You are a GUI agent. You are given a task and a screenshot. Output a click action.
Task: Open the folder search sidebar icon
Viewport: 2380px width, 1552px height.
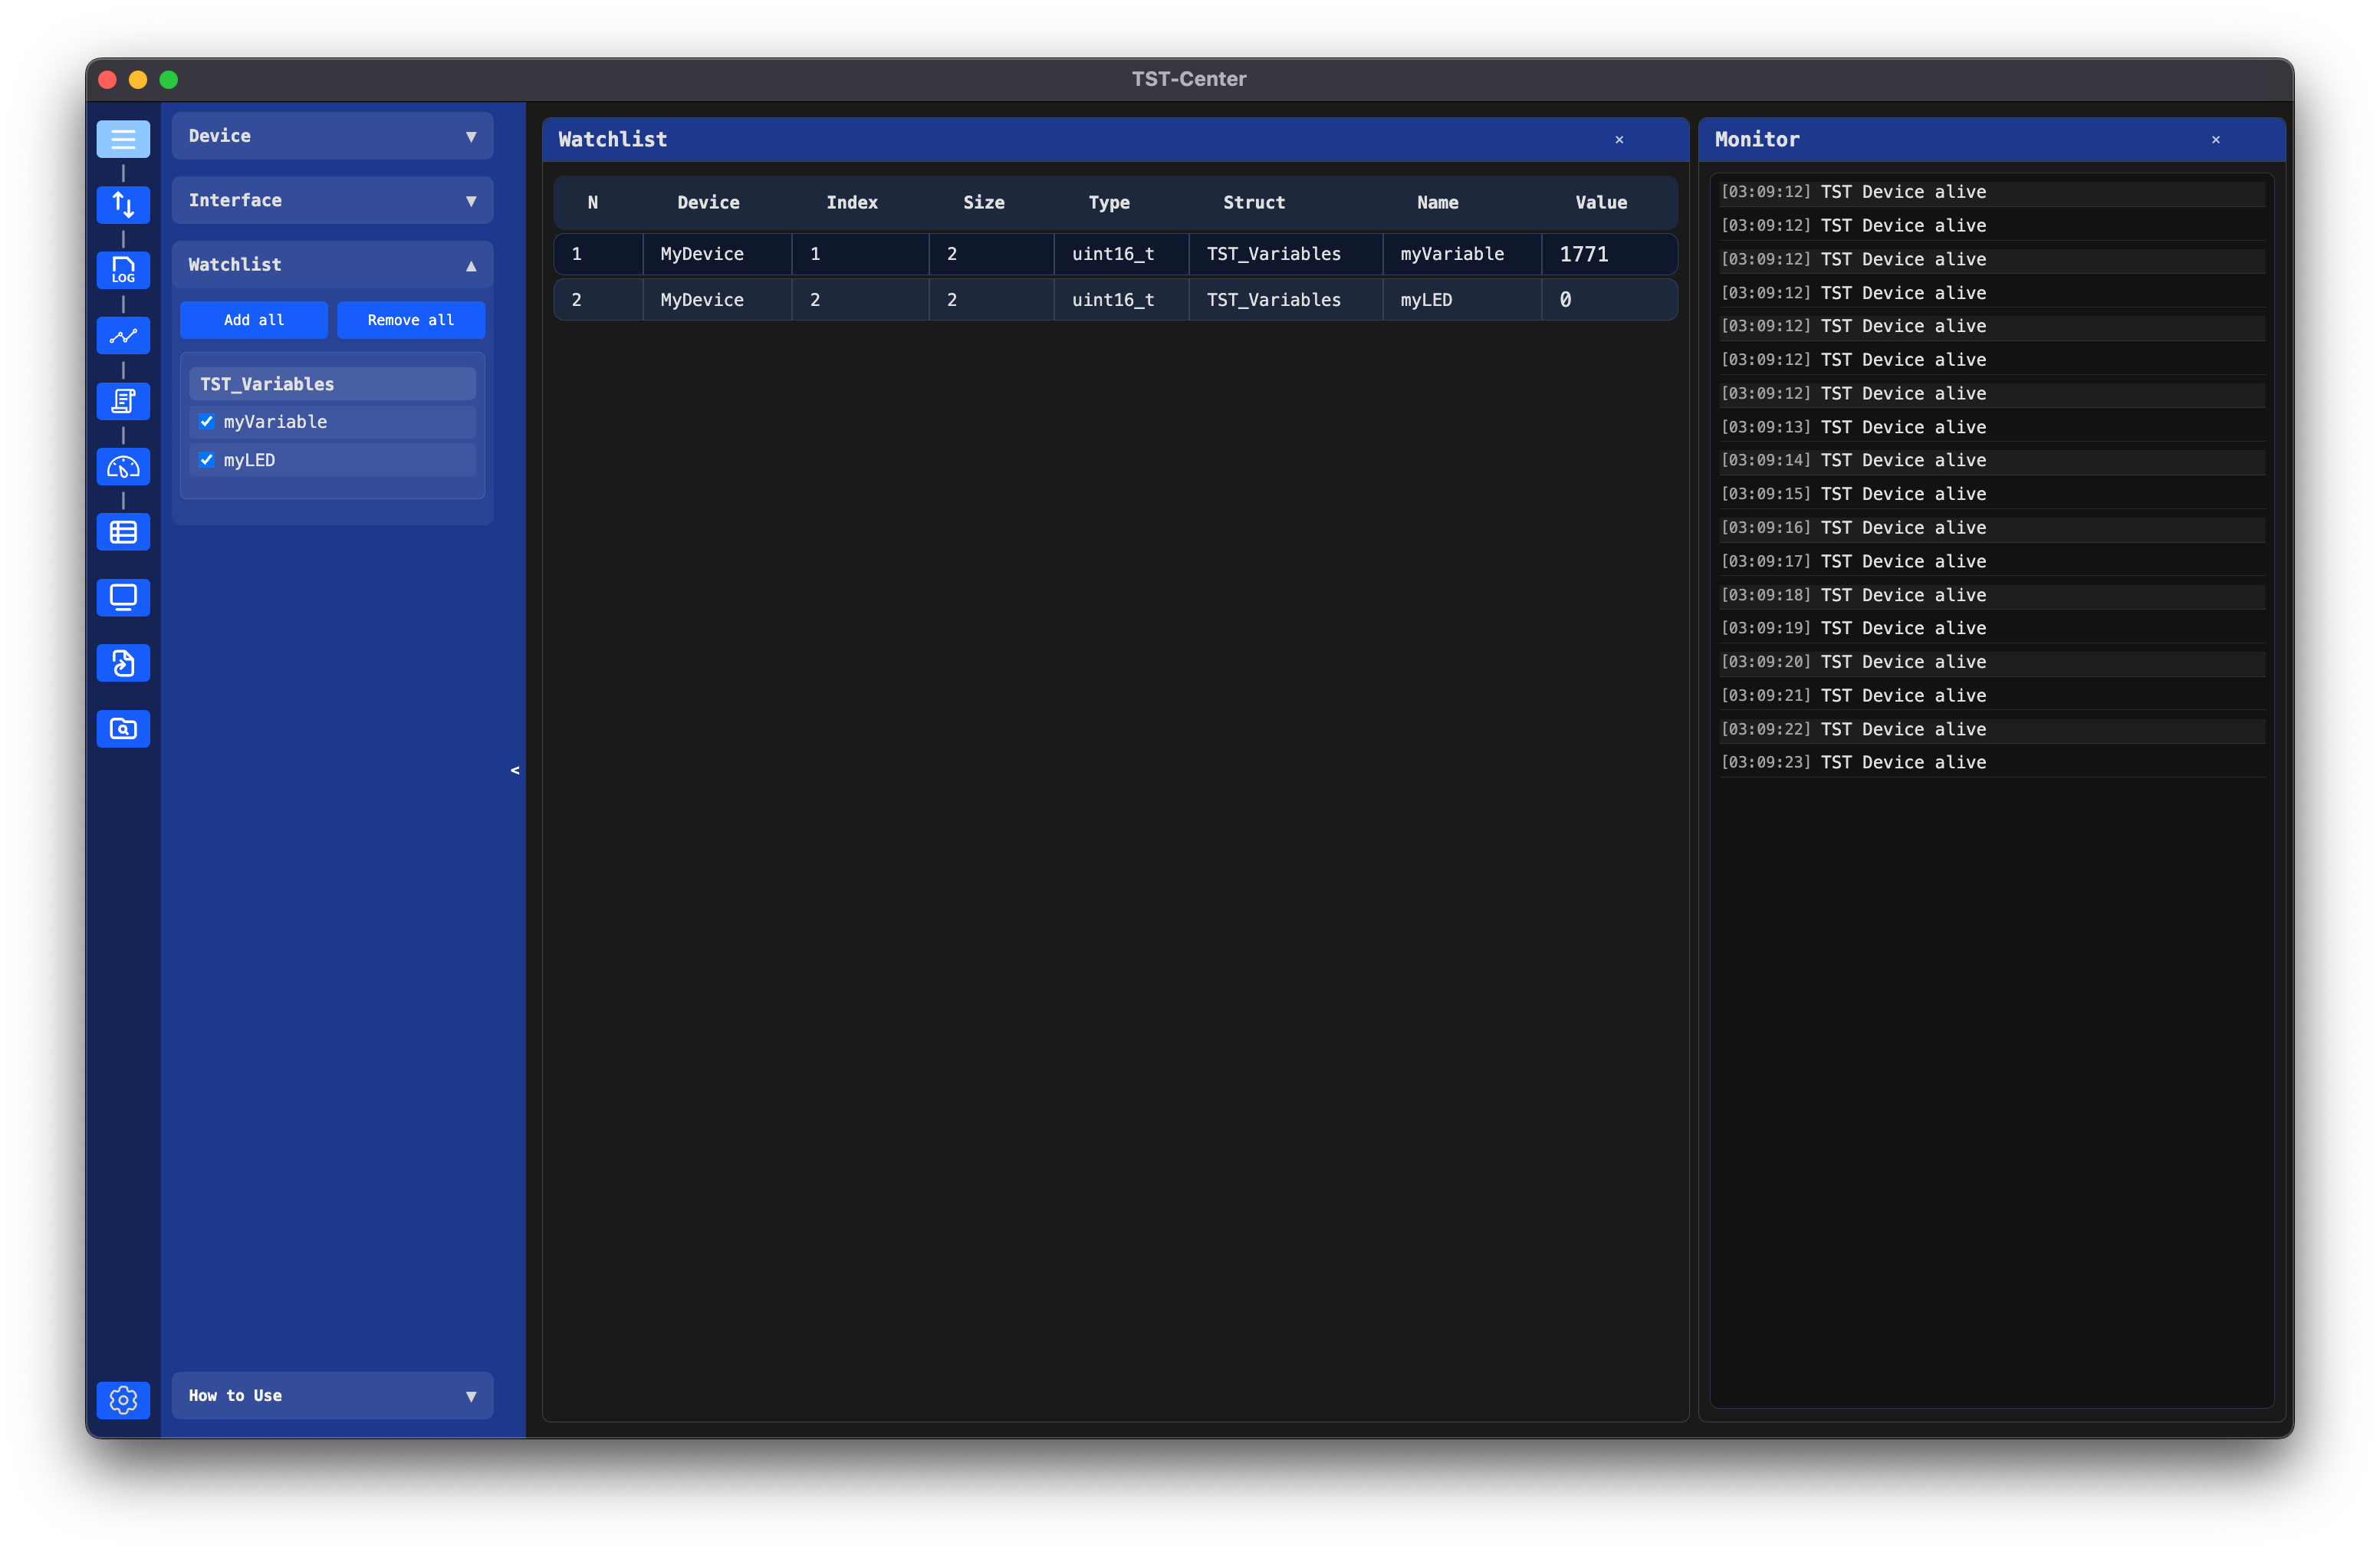click(x=123, y=729)
